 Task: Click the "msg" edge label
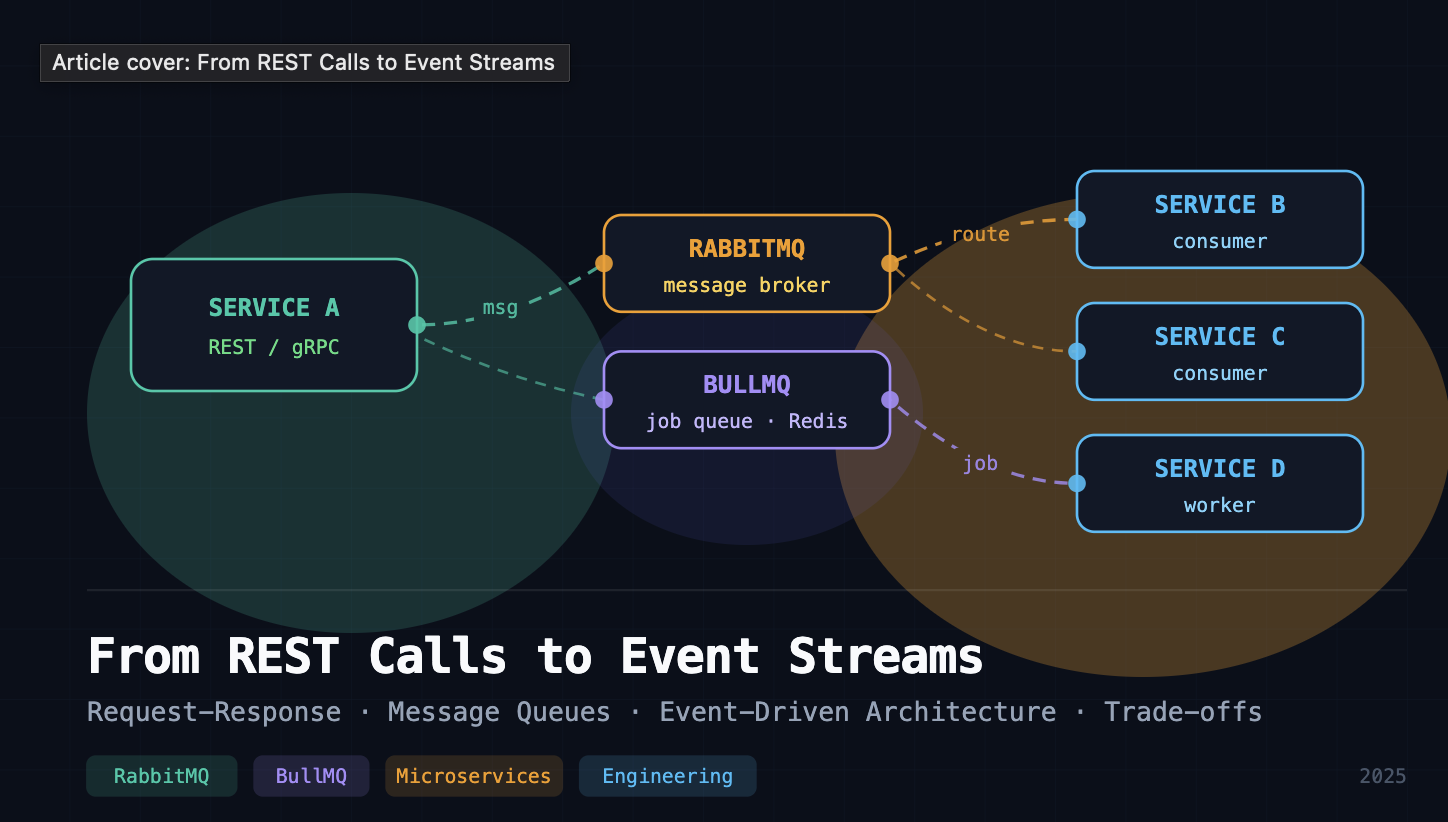[x=500, y=308]
